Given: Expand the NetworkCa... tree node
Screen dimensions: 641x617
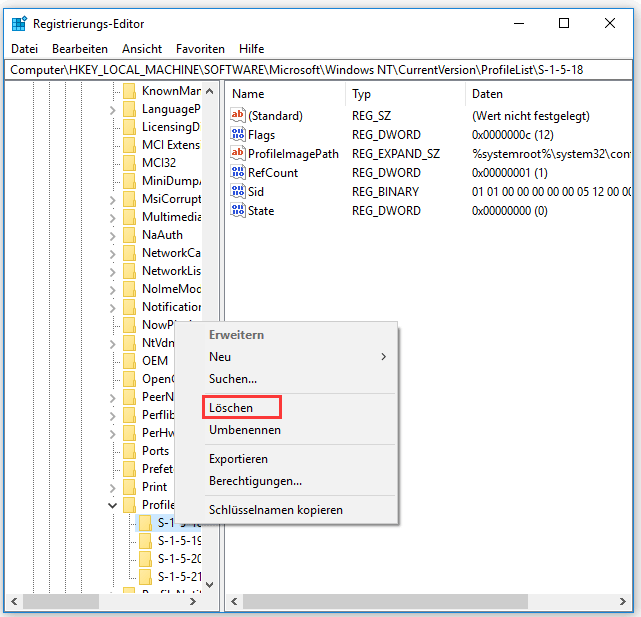Looking at the screenshot, I should tap(112, 254).
